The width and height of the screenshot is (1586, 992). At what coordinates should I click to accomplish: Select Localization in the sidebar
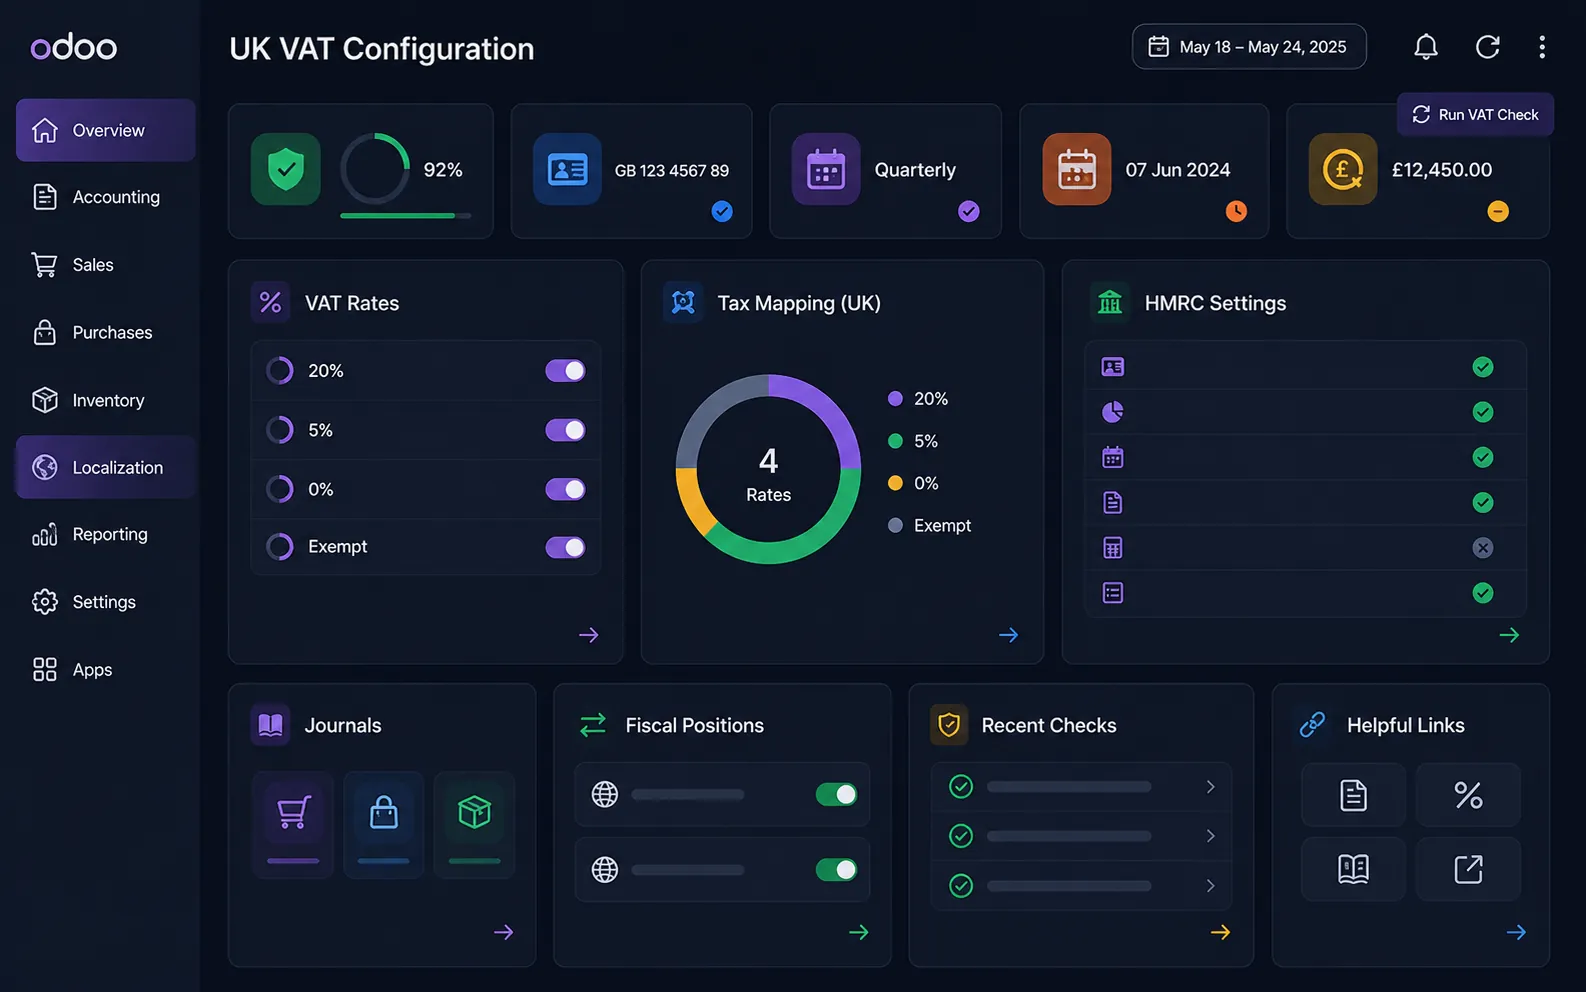tap(106, 467)
